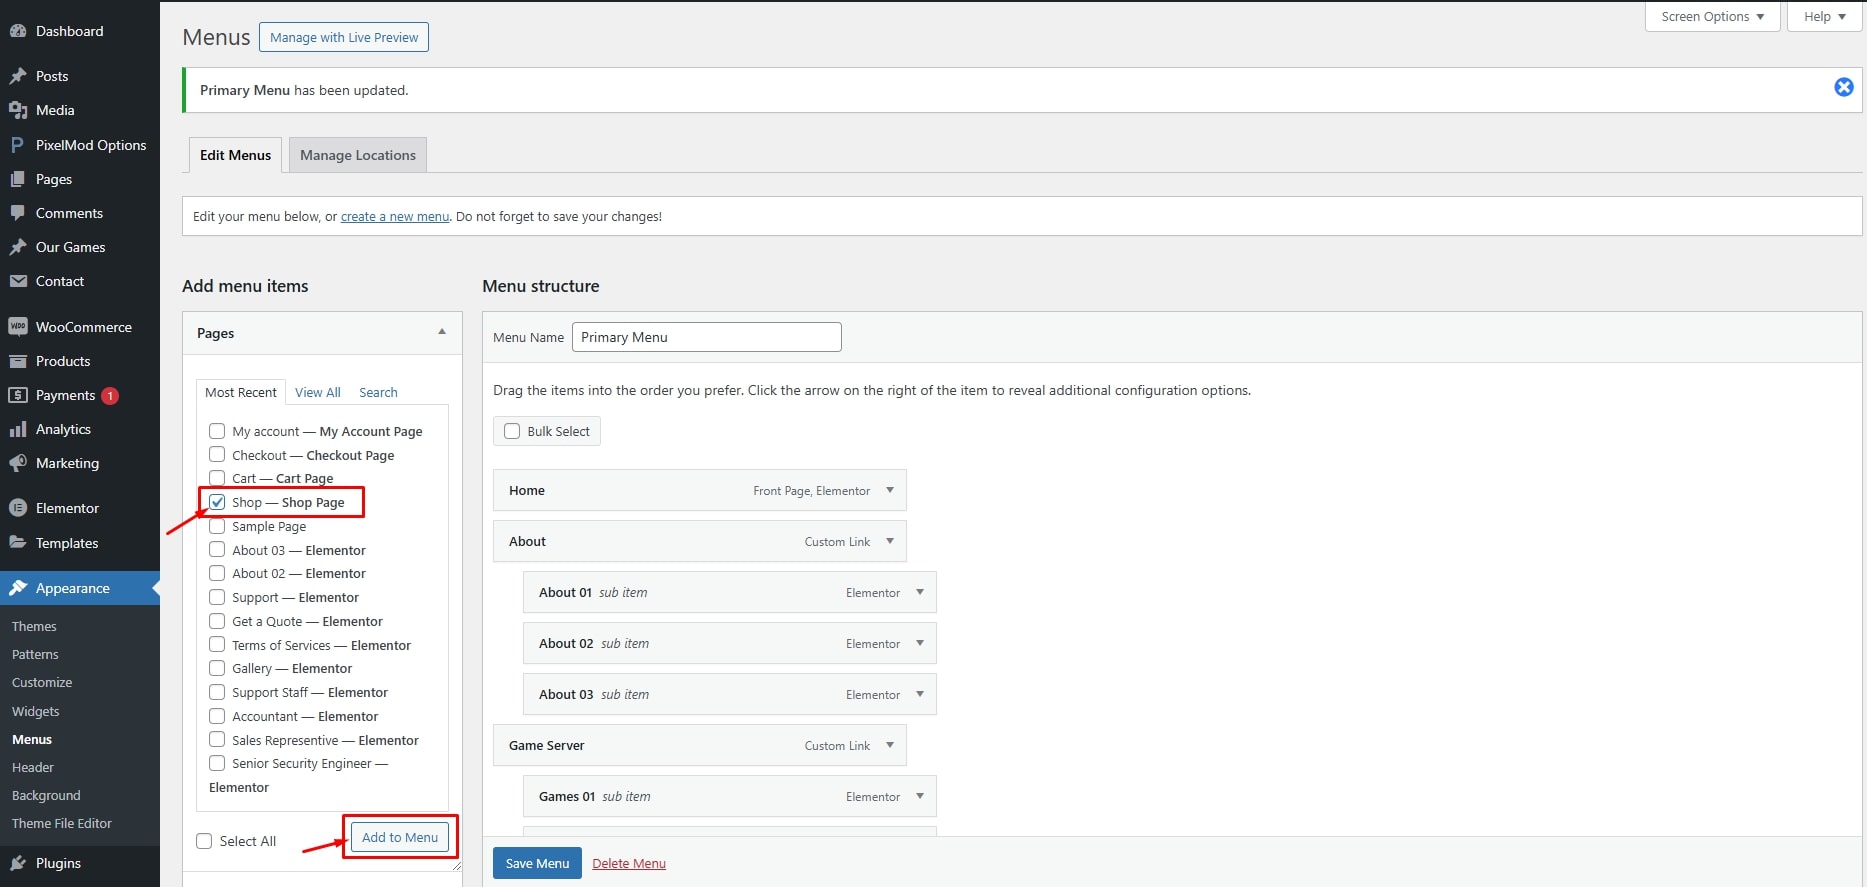Switch to the Manage Locations tab
1867x887 pixels.
pyautogui.click(x=358, y=155)
